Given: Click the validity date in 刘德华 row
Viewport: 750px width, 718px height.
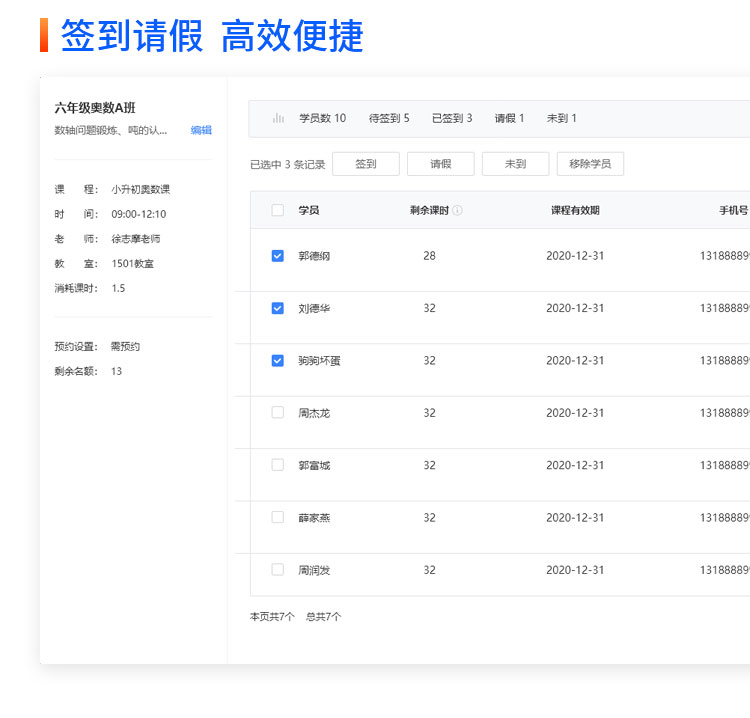Looking at the screenshot, I should coord(575,308).
